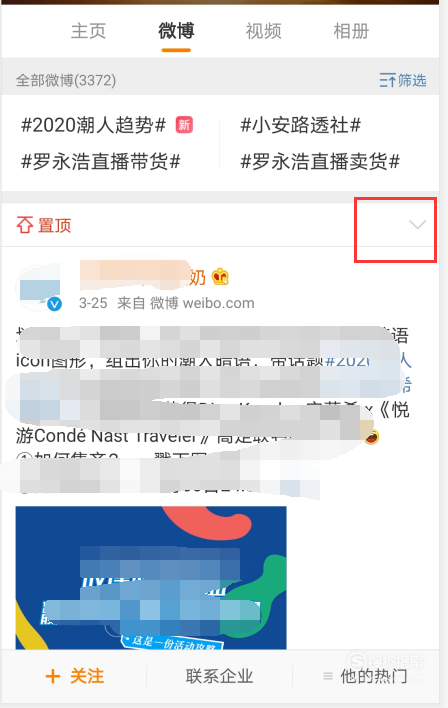Image resolution: width=448 pixels, height=708 pixels.
Task: Switch to the 视频 tab
Action: click(x=263, y=31)
